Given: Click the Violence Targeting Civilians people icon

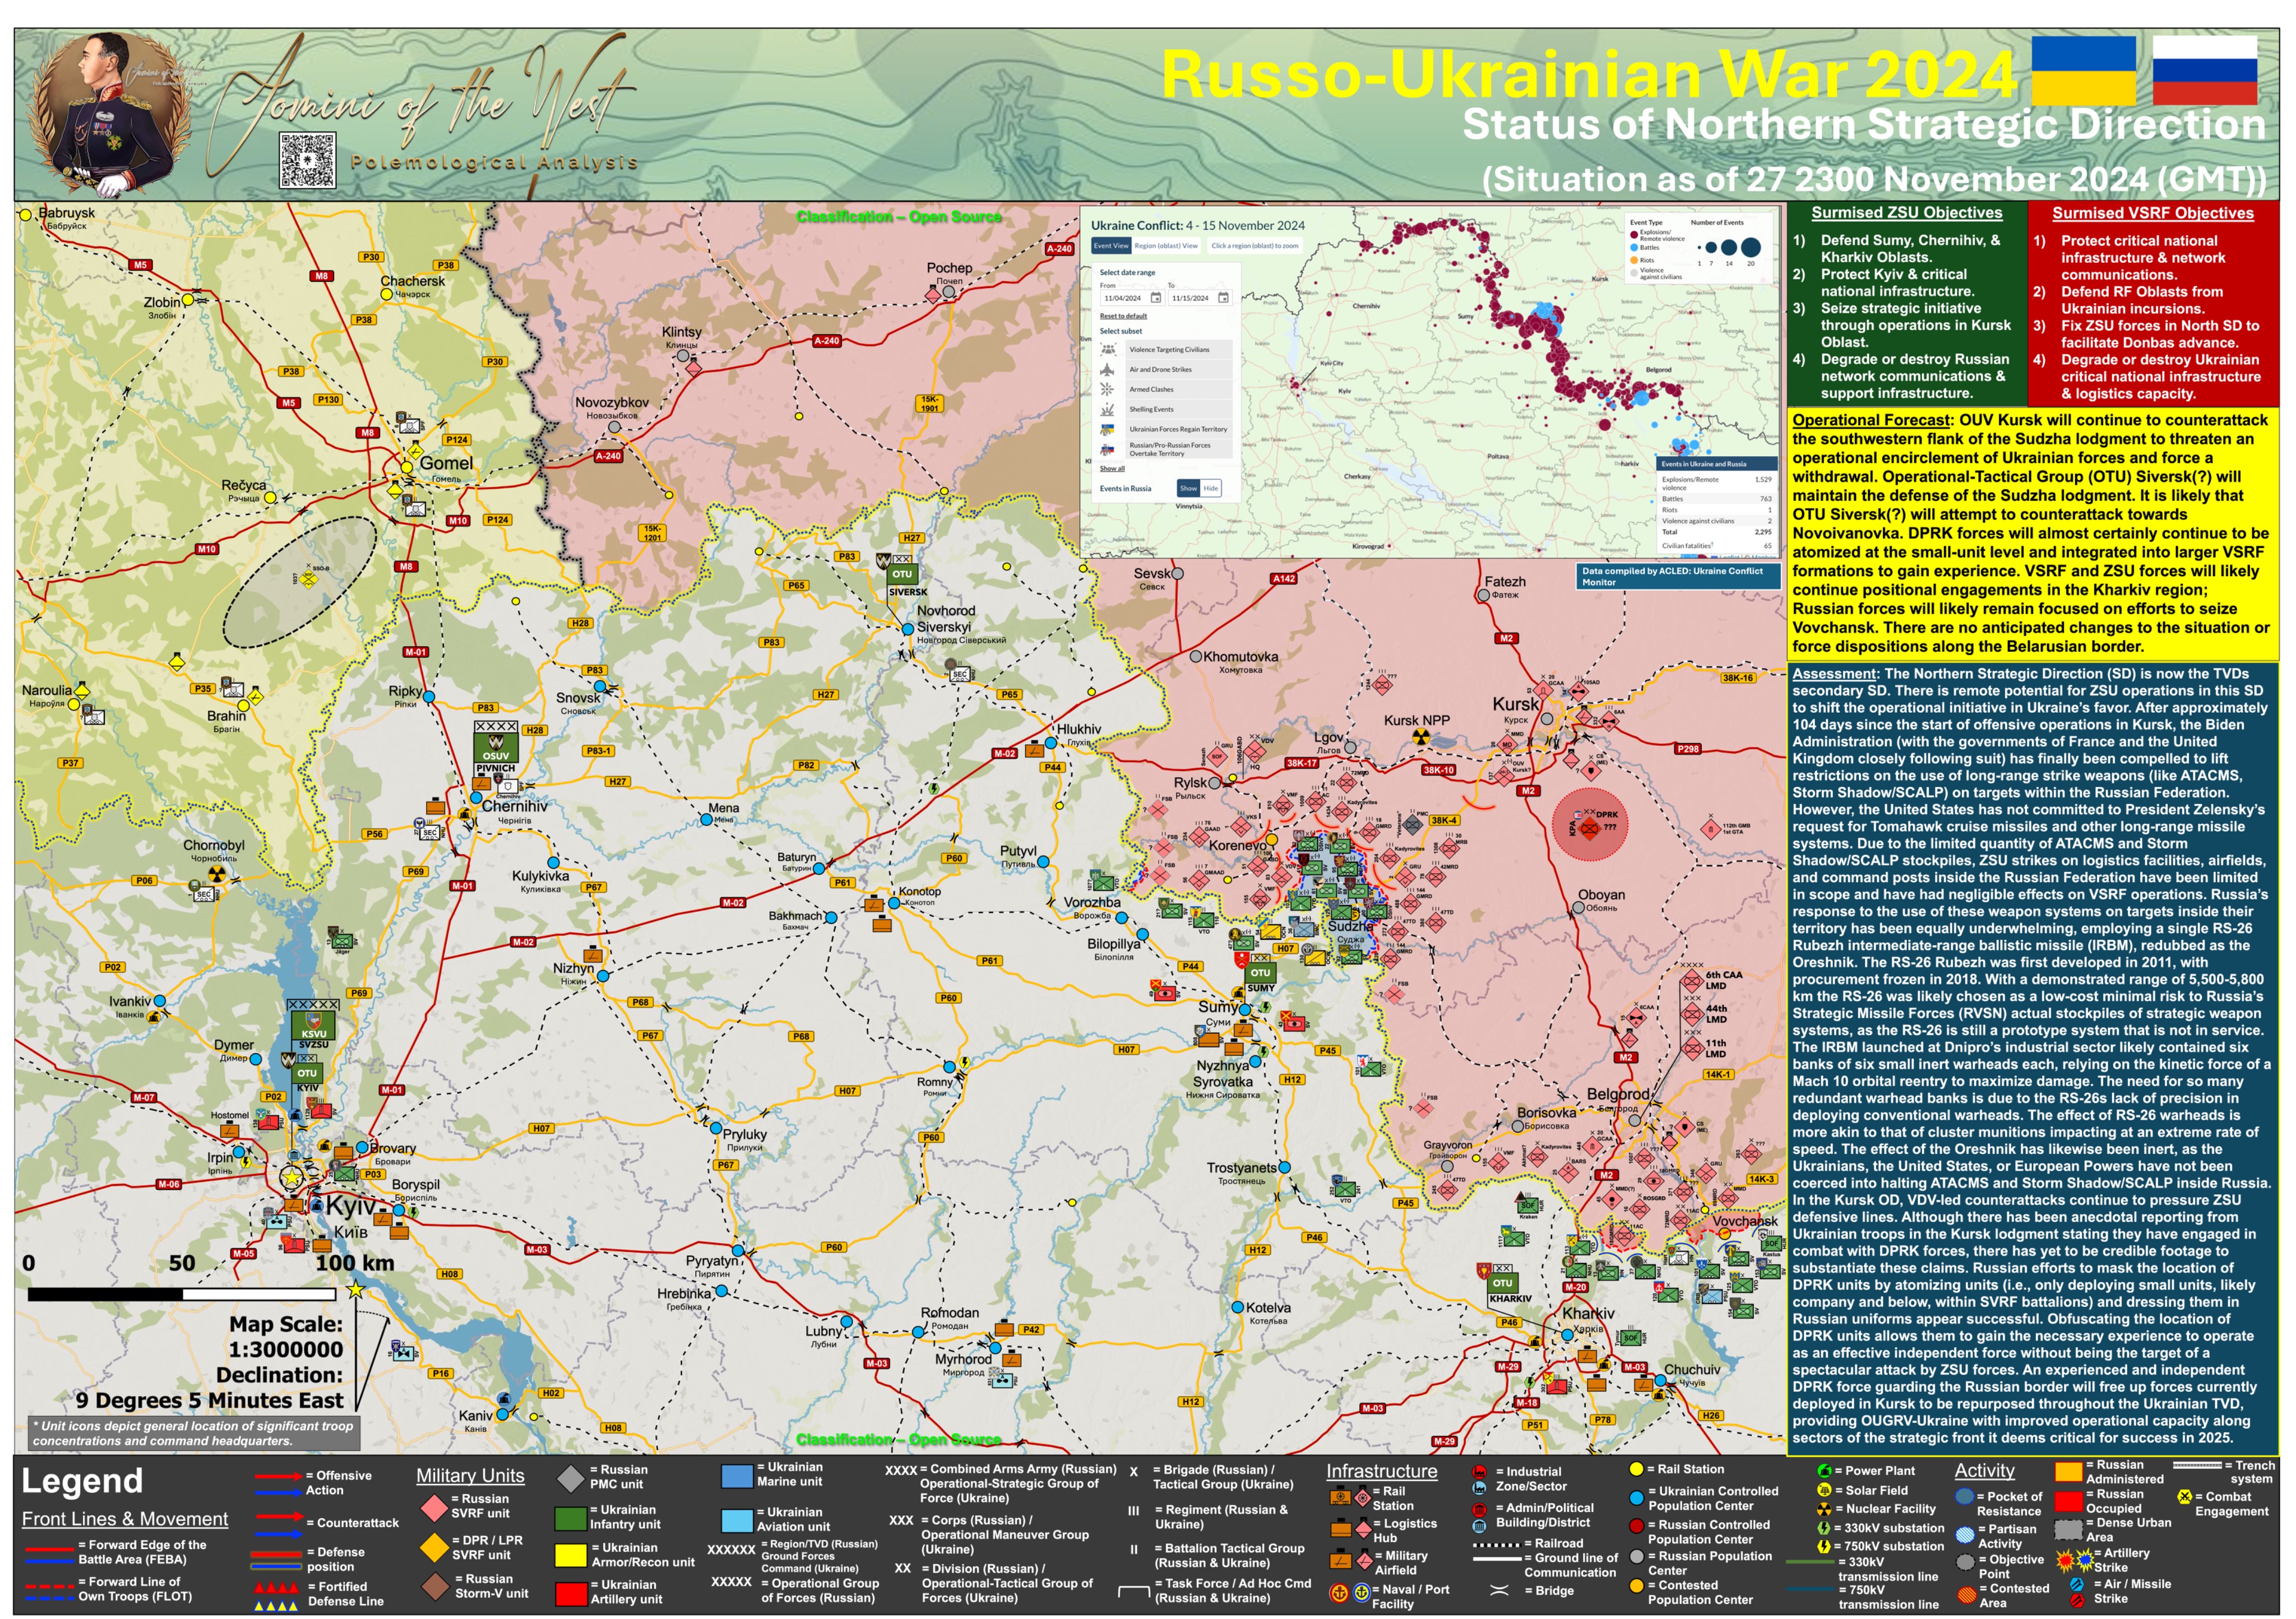Looking at the screenshot, I should [1108, 350].
